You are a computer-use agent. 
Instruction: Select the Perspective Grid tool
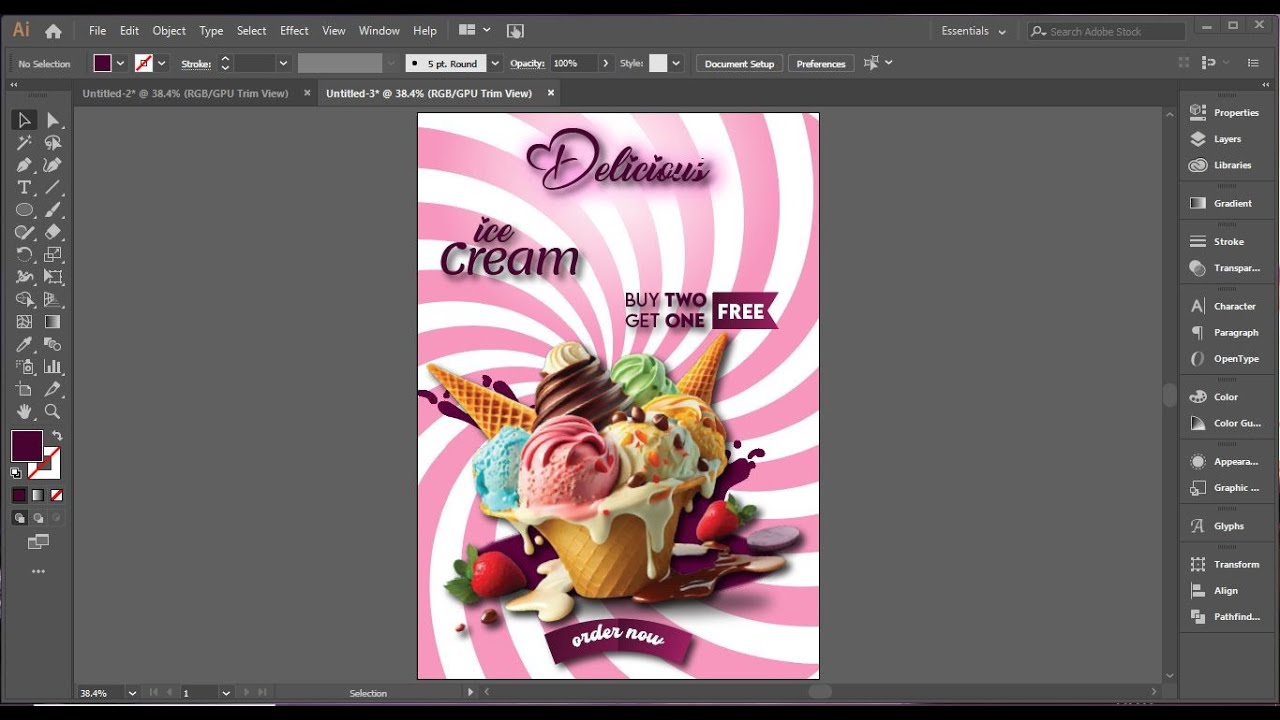[x=53, y=299]
